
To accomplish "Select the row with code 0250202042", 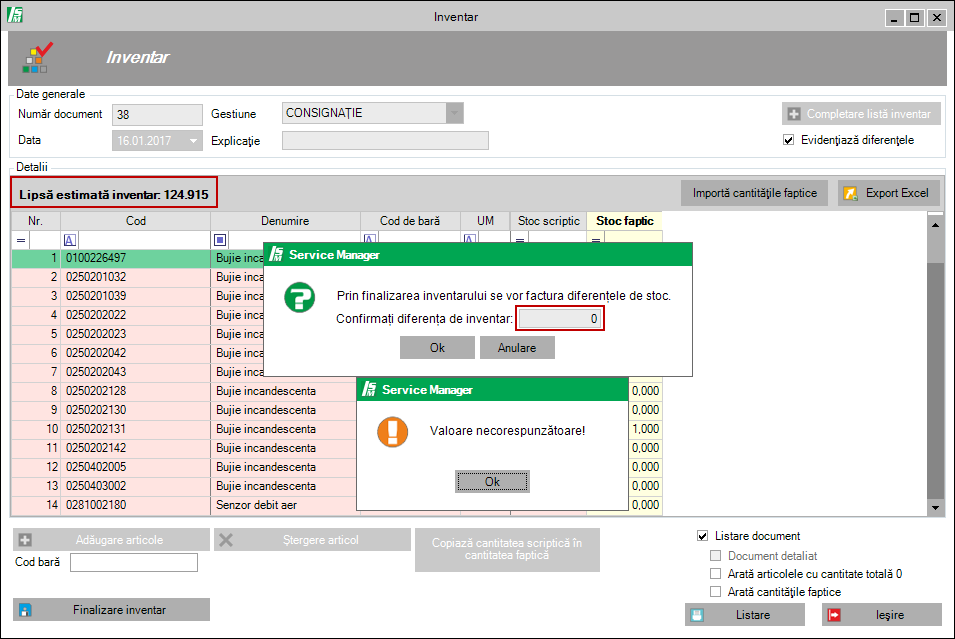I will point(138,353).
